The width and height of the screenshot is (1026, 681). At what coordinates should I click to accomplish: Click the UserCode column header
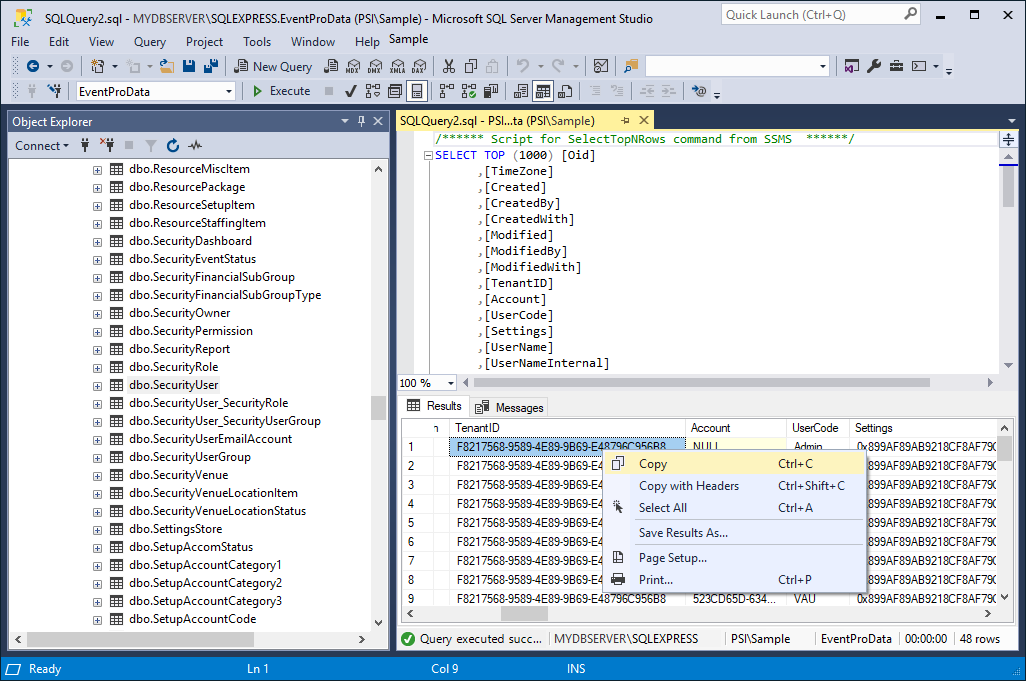(x=817, y=428)
